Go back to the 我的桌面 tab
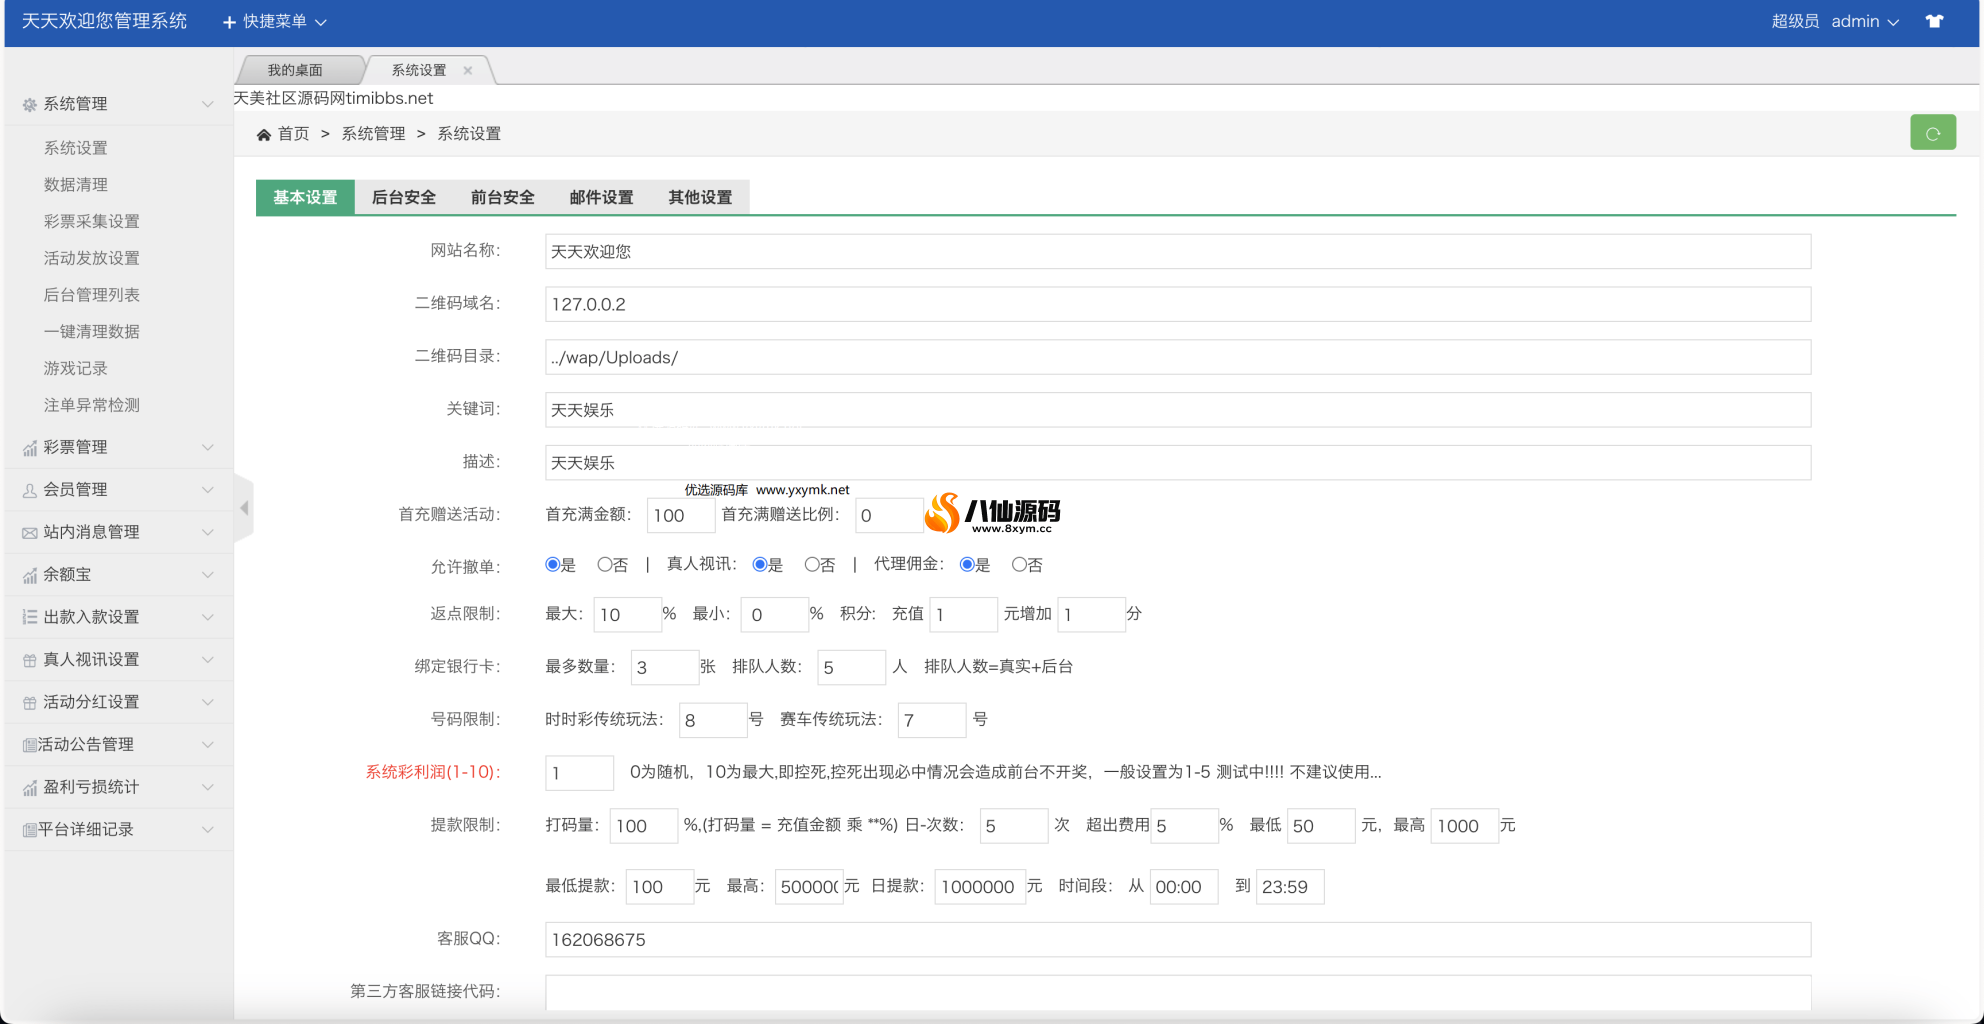1984x1024 pixels. pyautogui.click(x=294, y=69)
